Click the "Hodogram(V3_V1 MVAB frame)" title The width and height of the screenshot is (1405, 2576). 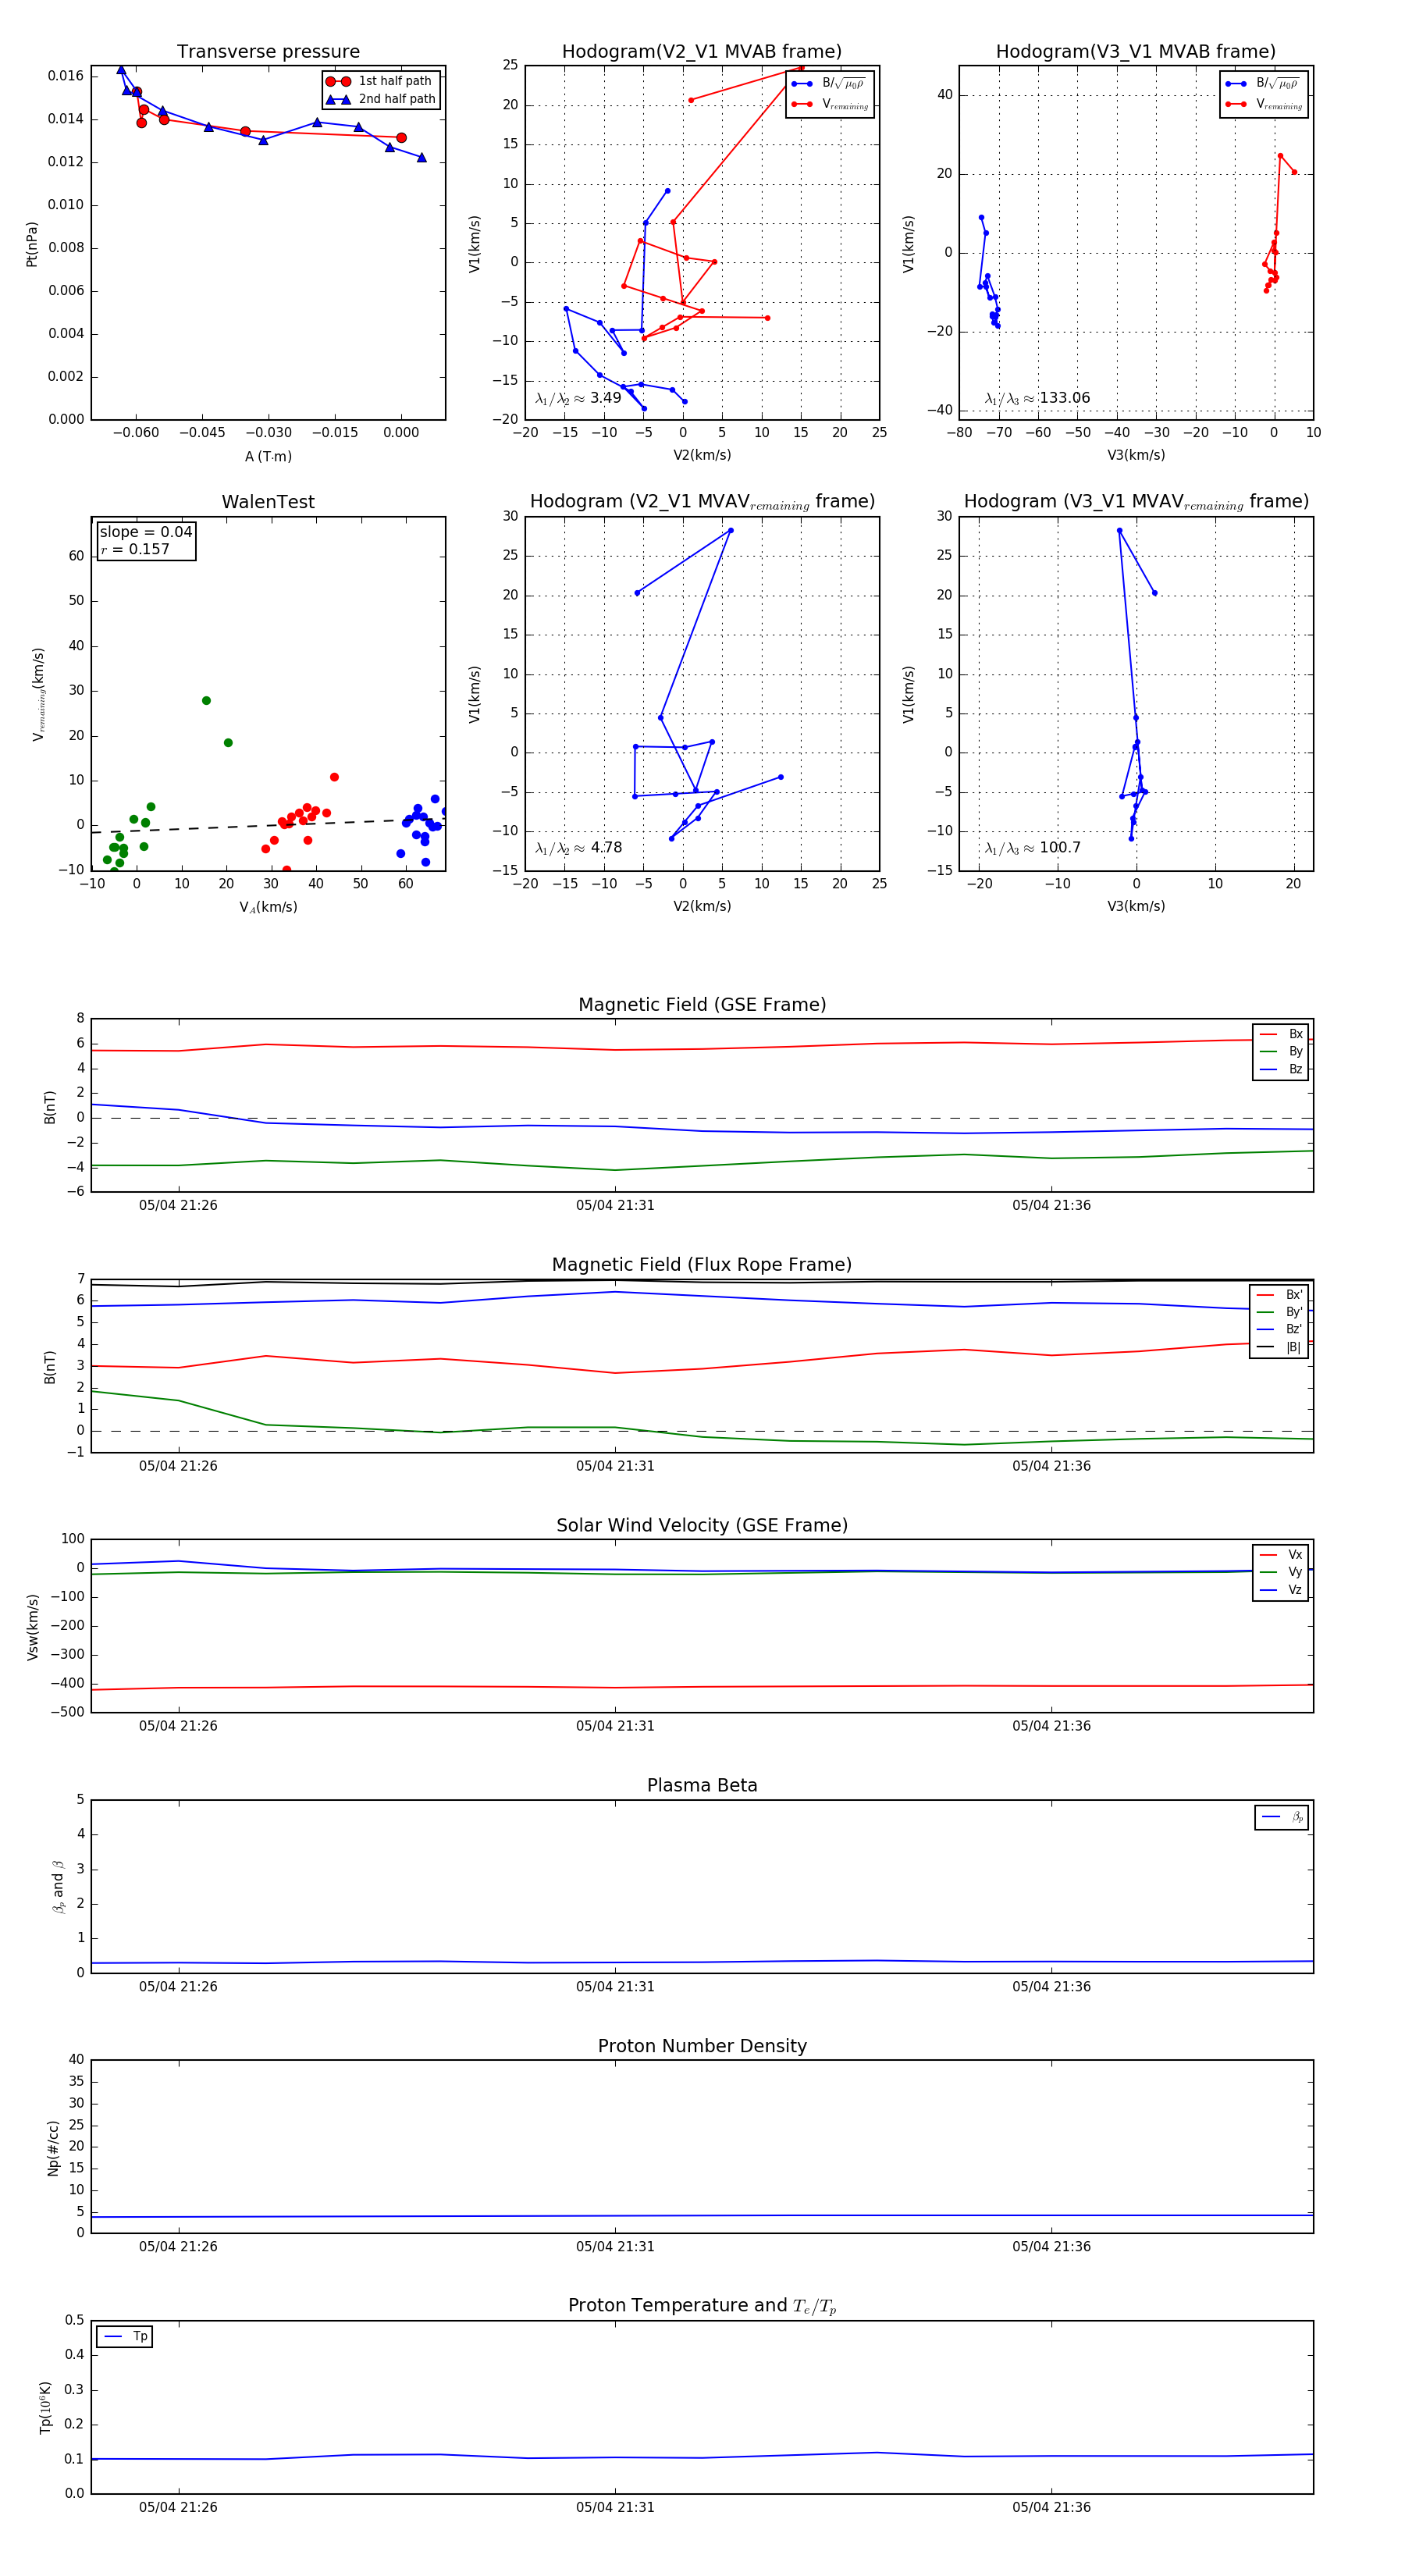(1136, 52)
